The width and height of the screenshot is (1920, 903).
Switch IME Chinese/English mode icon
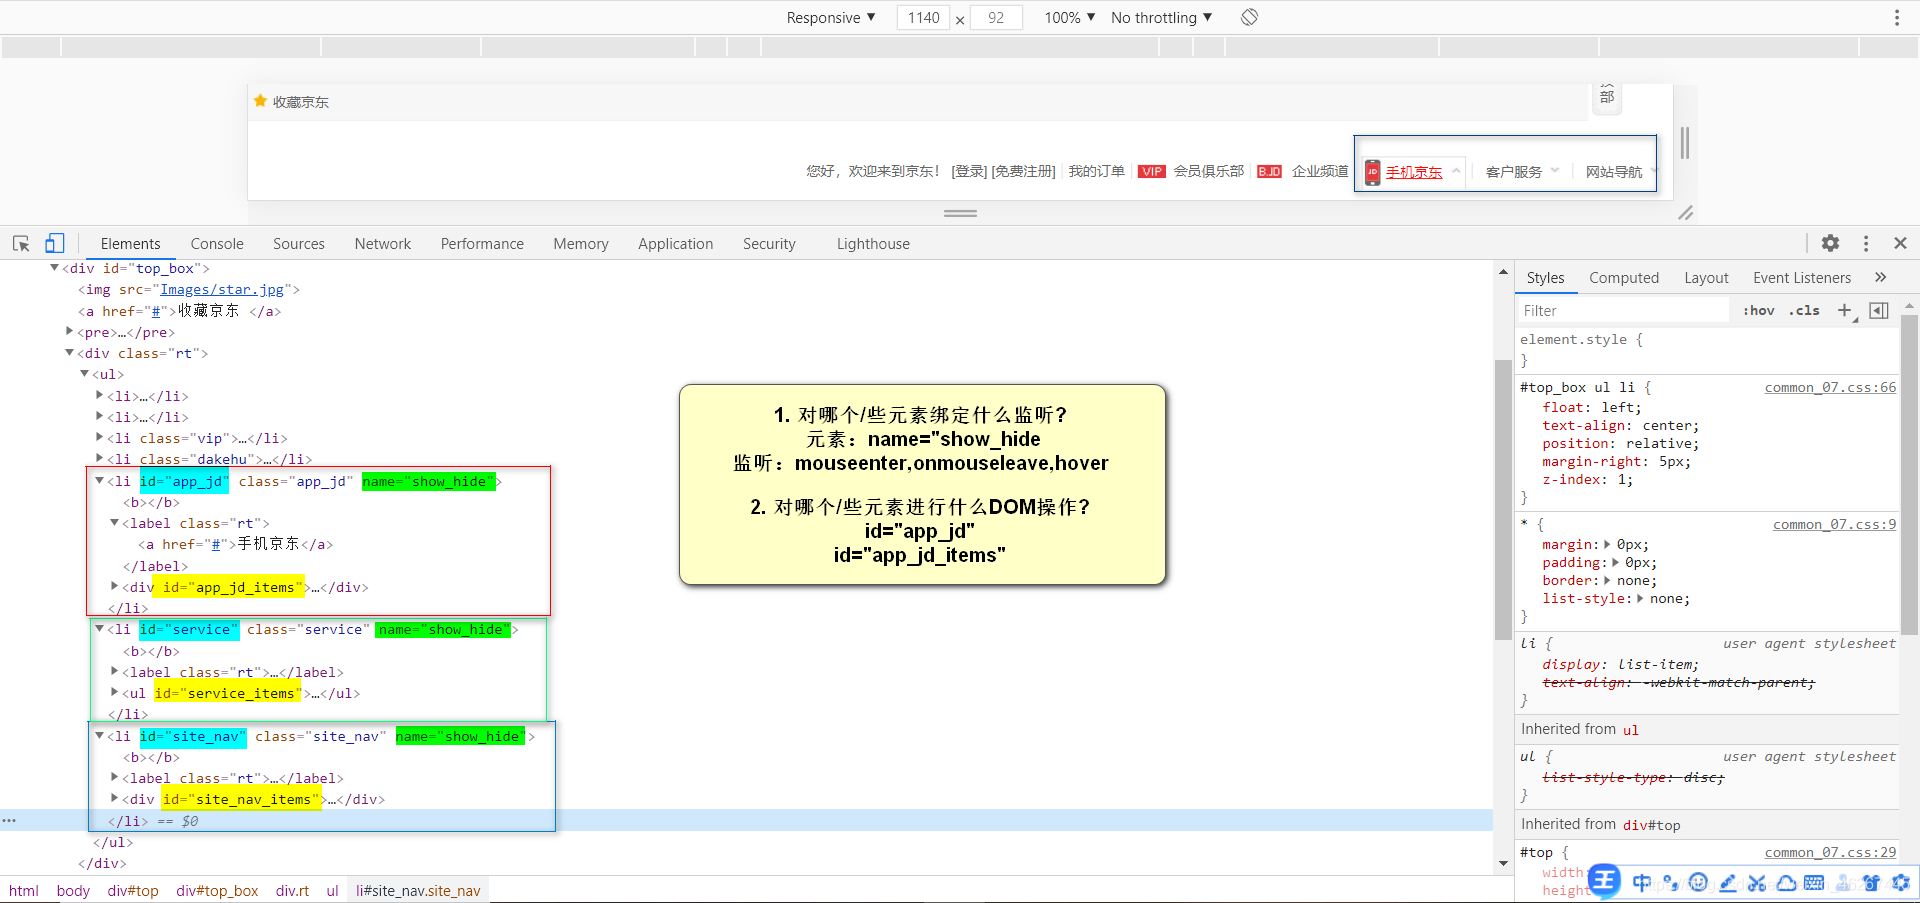1641,883
